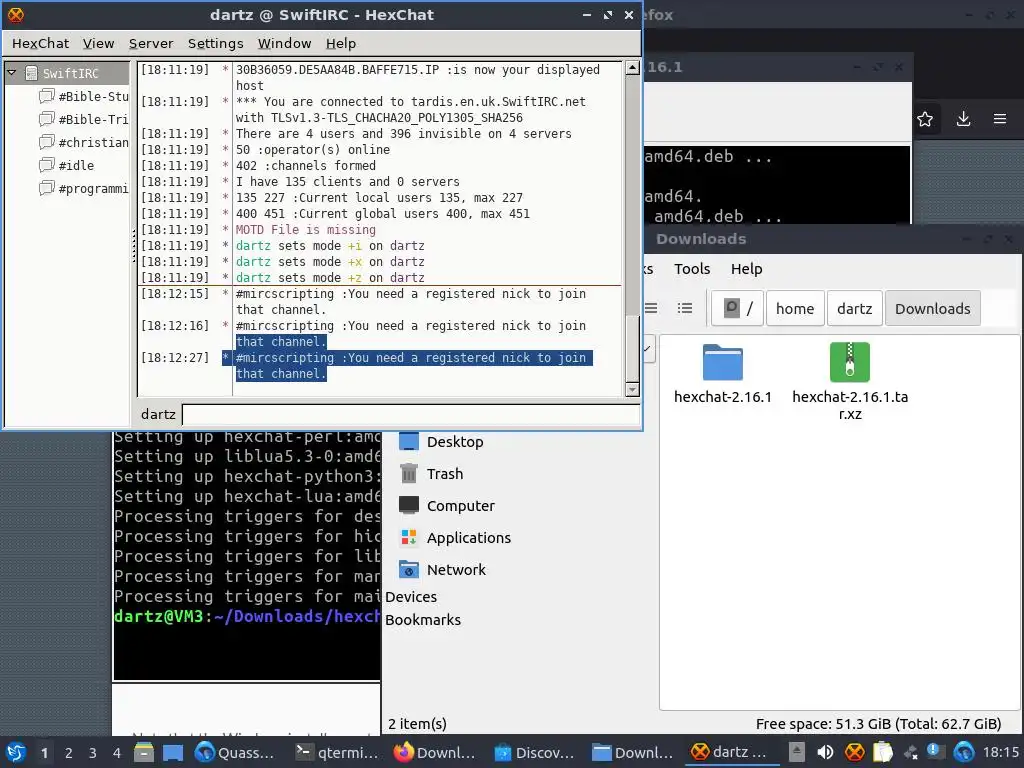Open Trash in the places sidebar
This screenshot has width=1024, height=768.
tap(445, 474)
